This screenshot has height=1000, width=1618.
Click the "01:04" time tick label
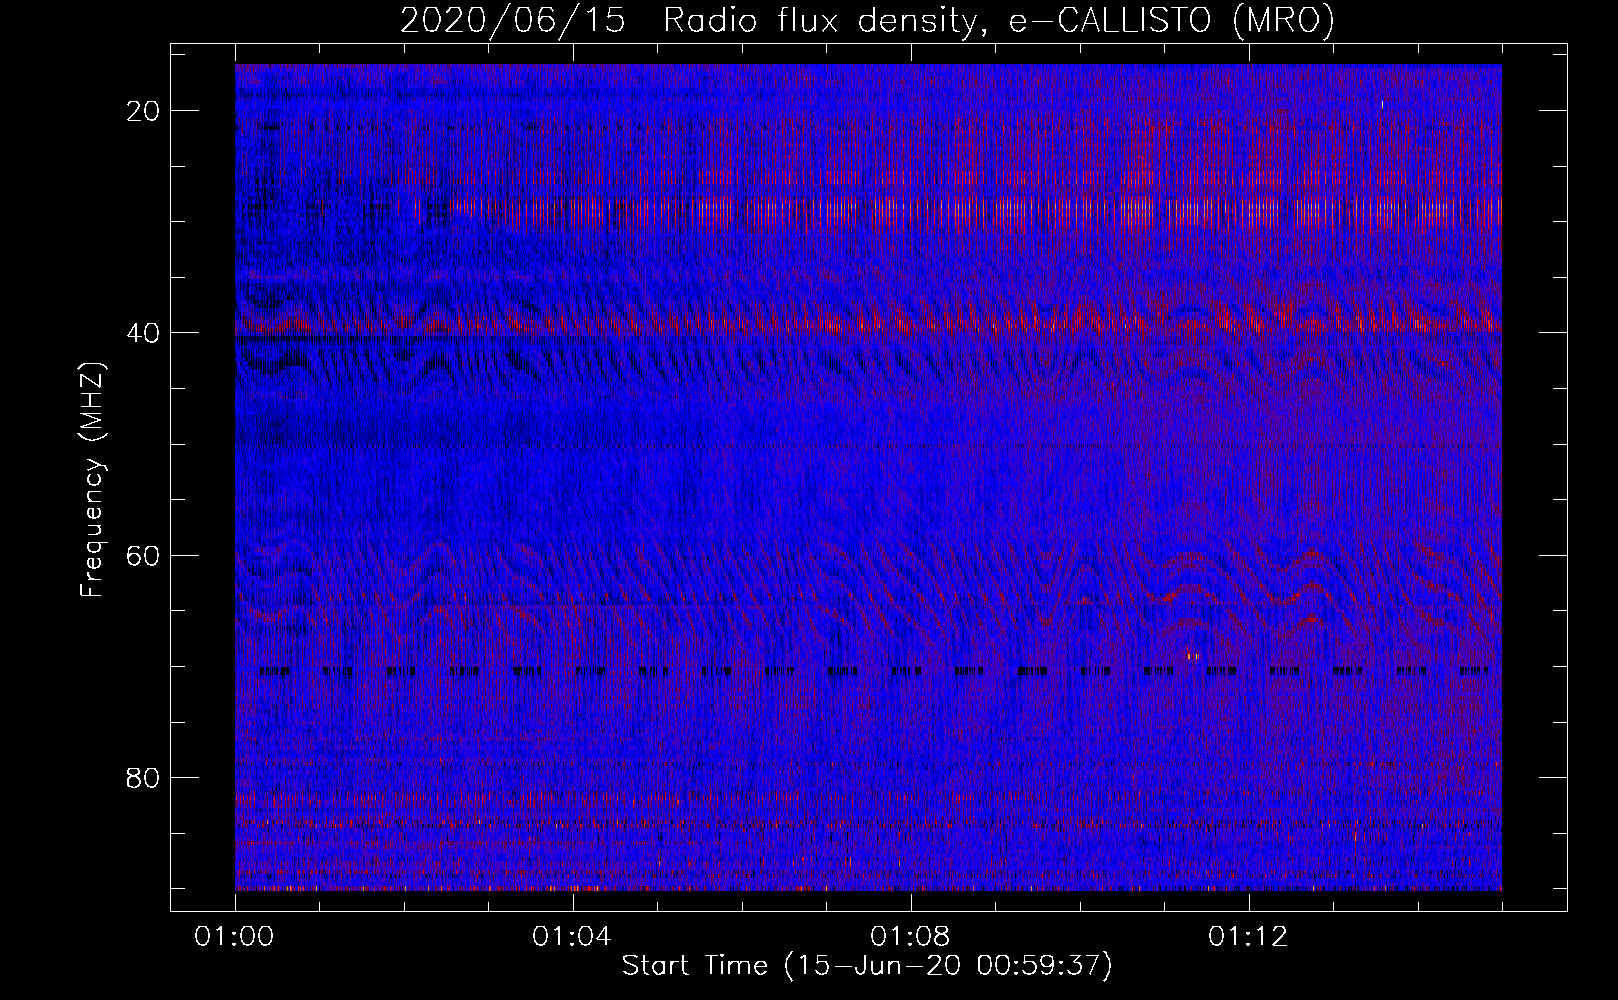click(572, 937)
